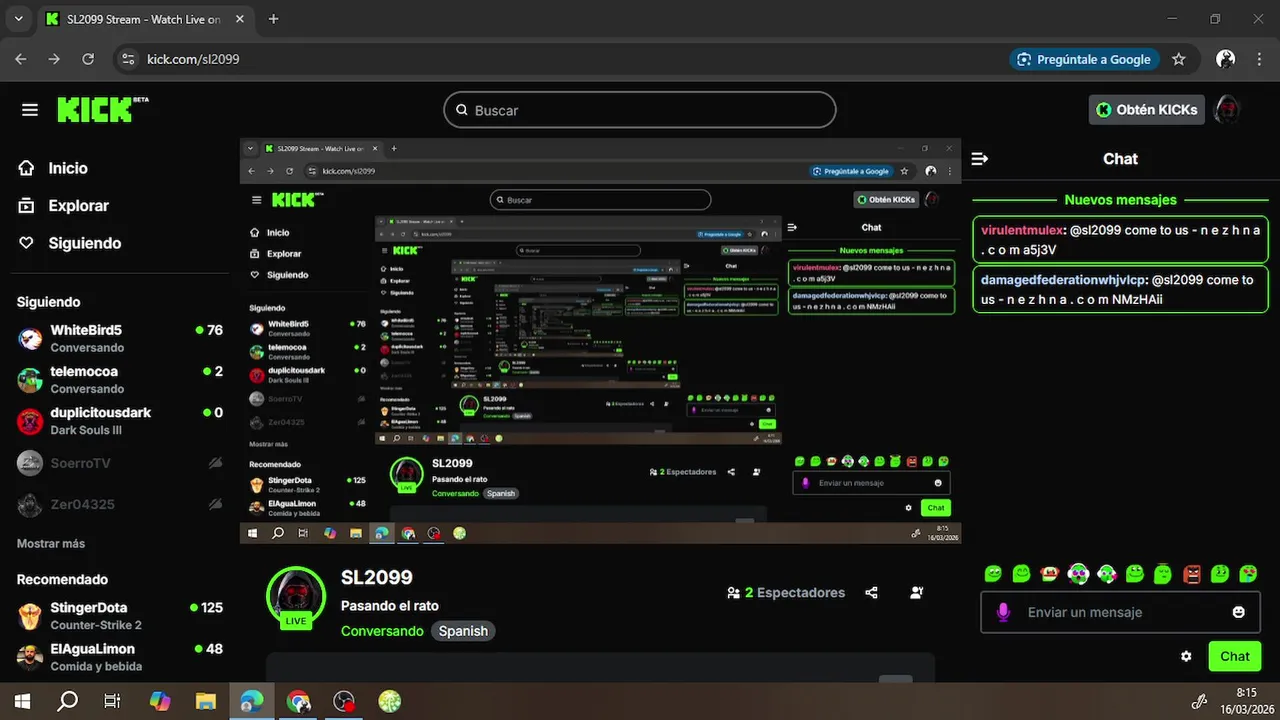Open the taskbar clock showing 8:15
The width and height of the screenshot is (1280, 720).
[1246, 700]
